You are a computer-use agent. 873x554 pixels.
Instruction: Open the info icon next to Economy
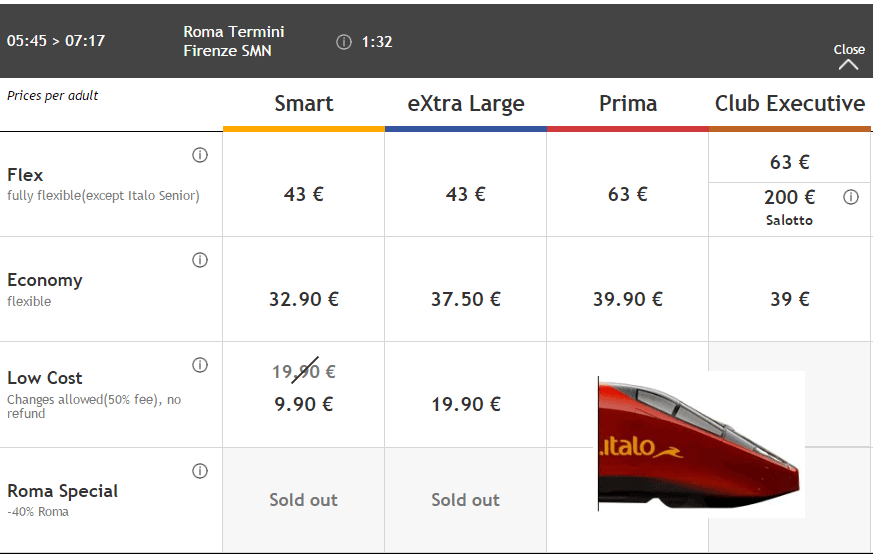click(x=200, y=260)
